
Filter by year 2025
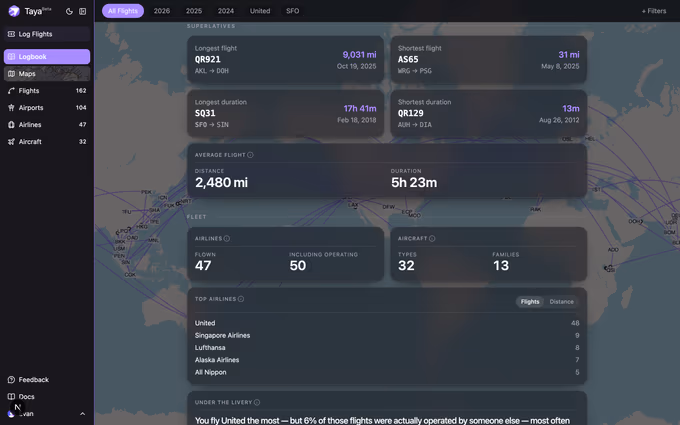[x=194, y=11]
